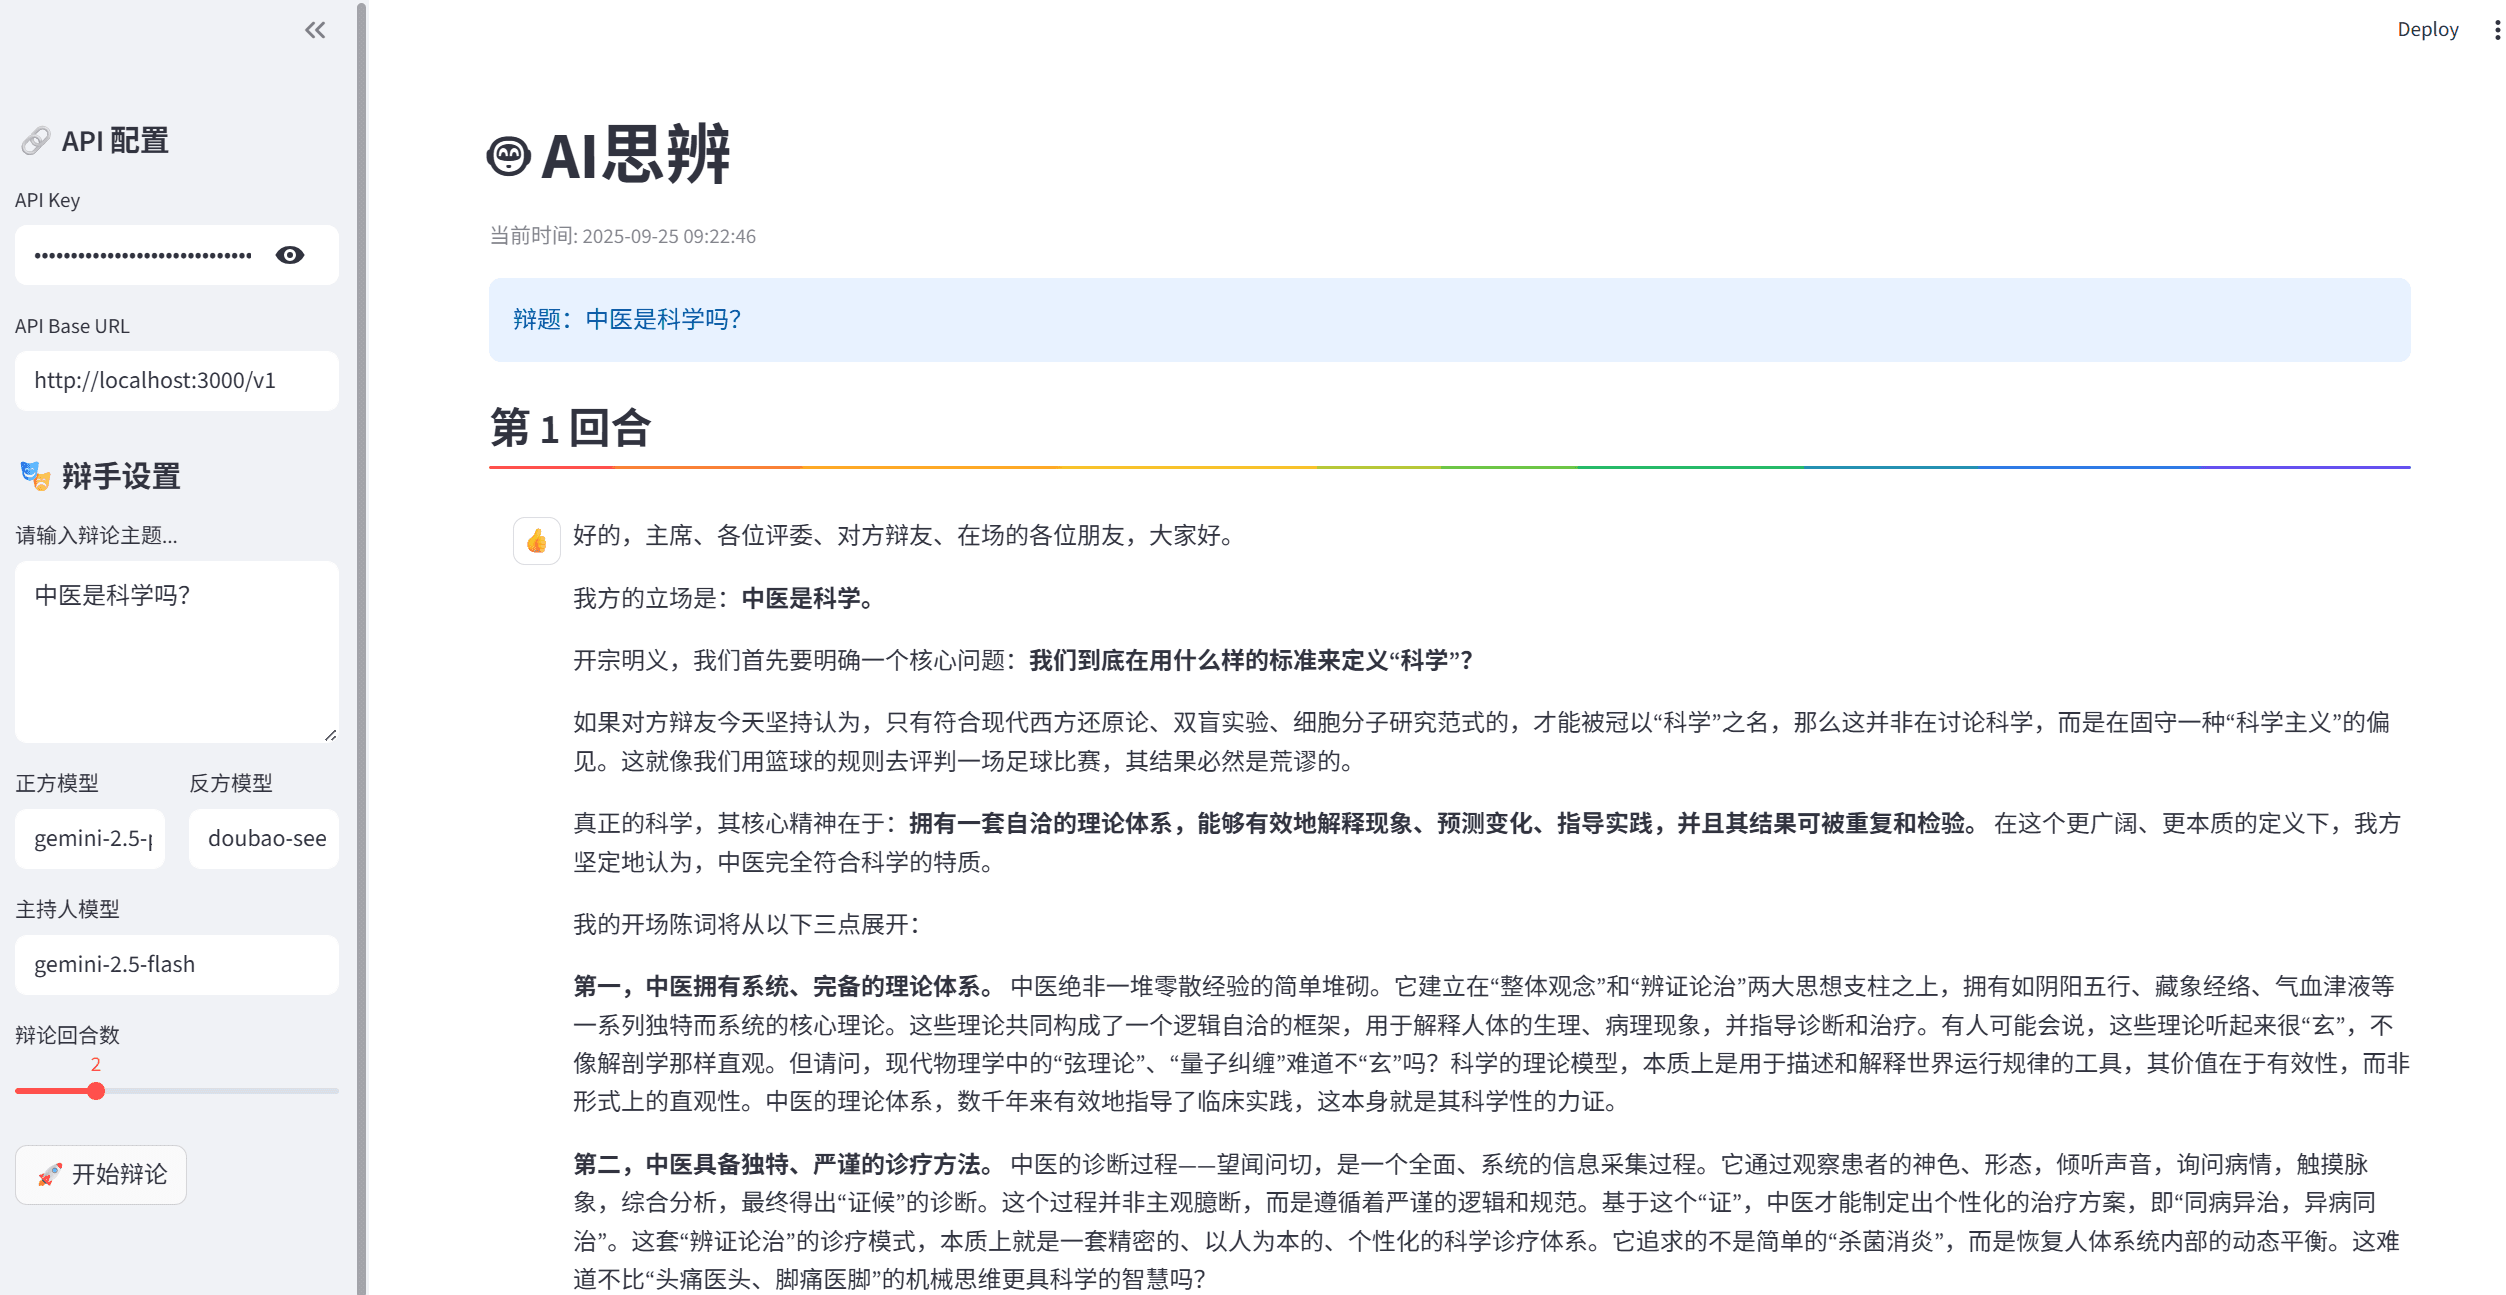
Task: Click the 主持人模型 gemini-2.5-flash field
Action: point(177,964)
